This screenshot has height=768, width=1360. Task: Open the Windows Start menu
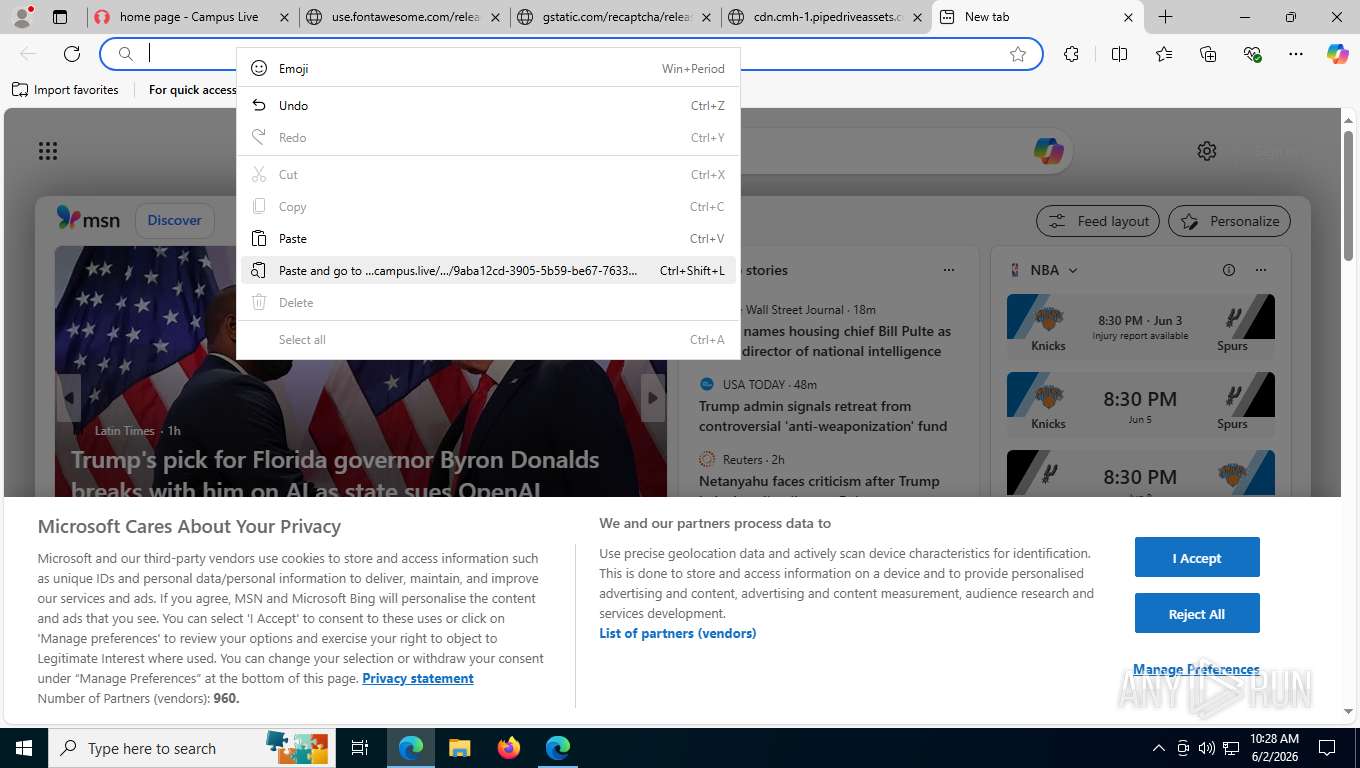point(23,748)
